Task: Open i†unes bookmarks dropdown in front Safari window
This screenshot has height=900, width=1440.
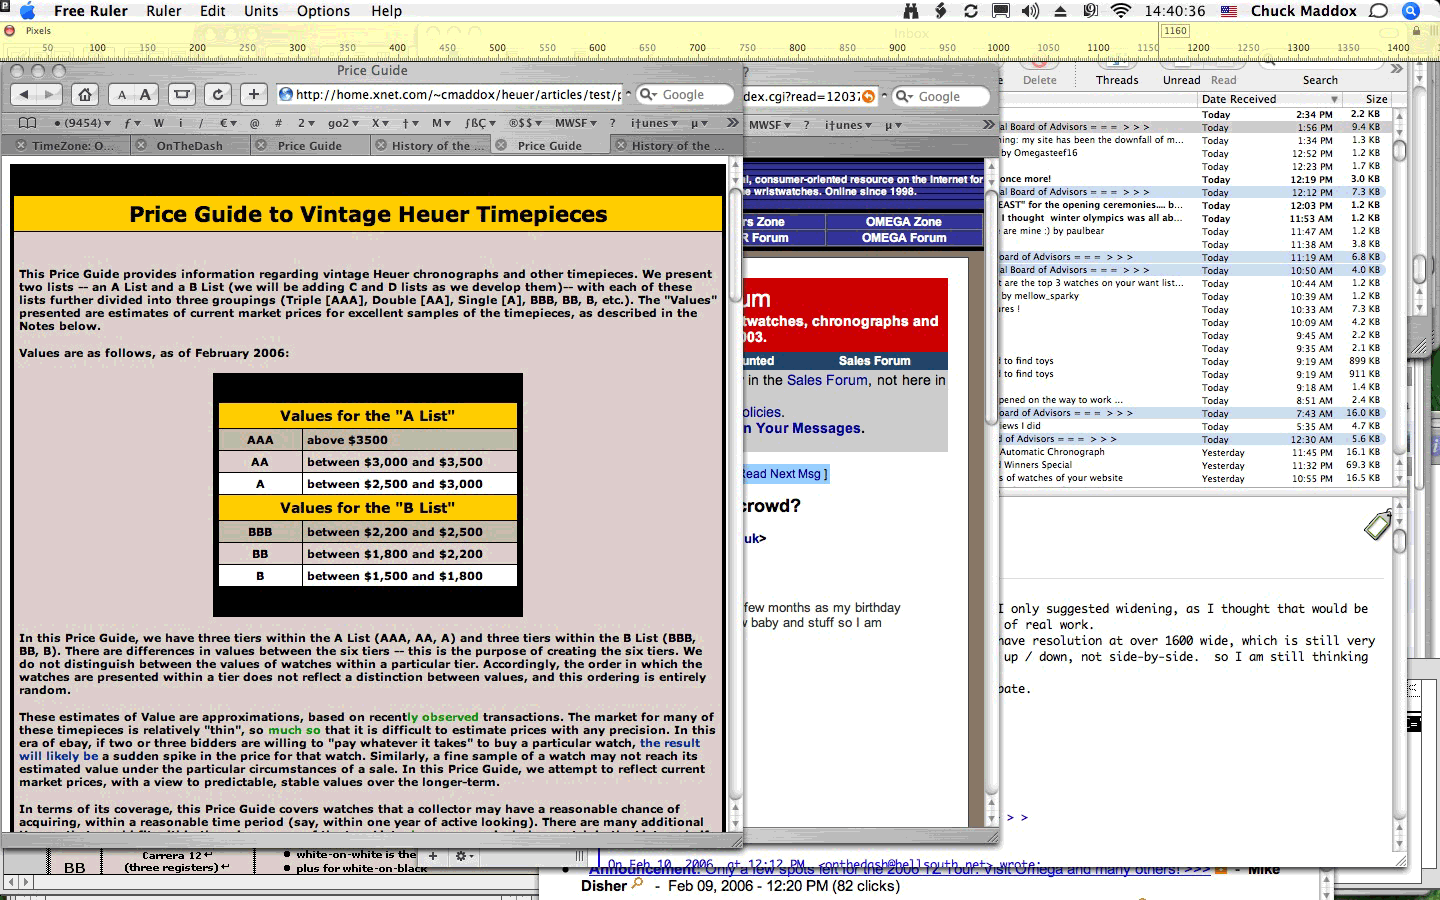Action: click(654, 123)
